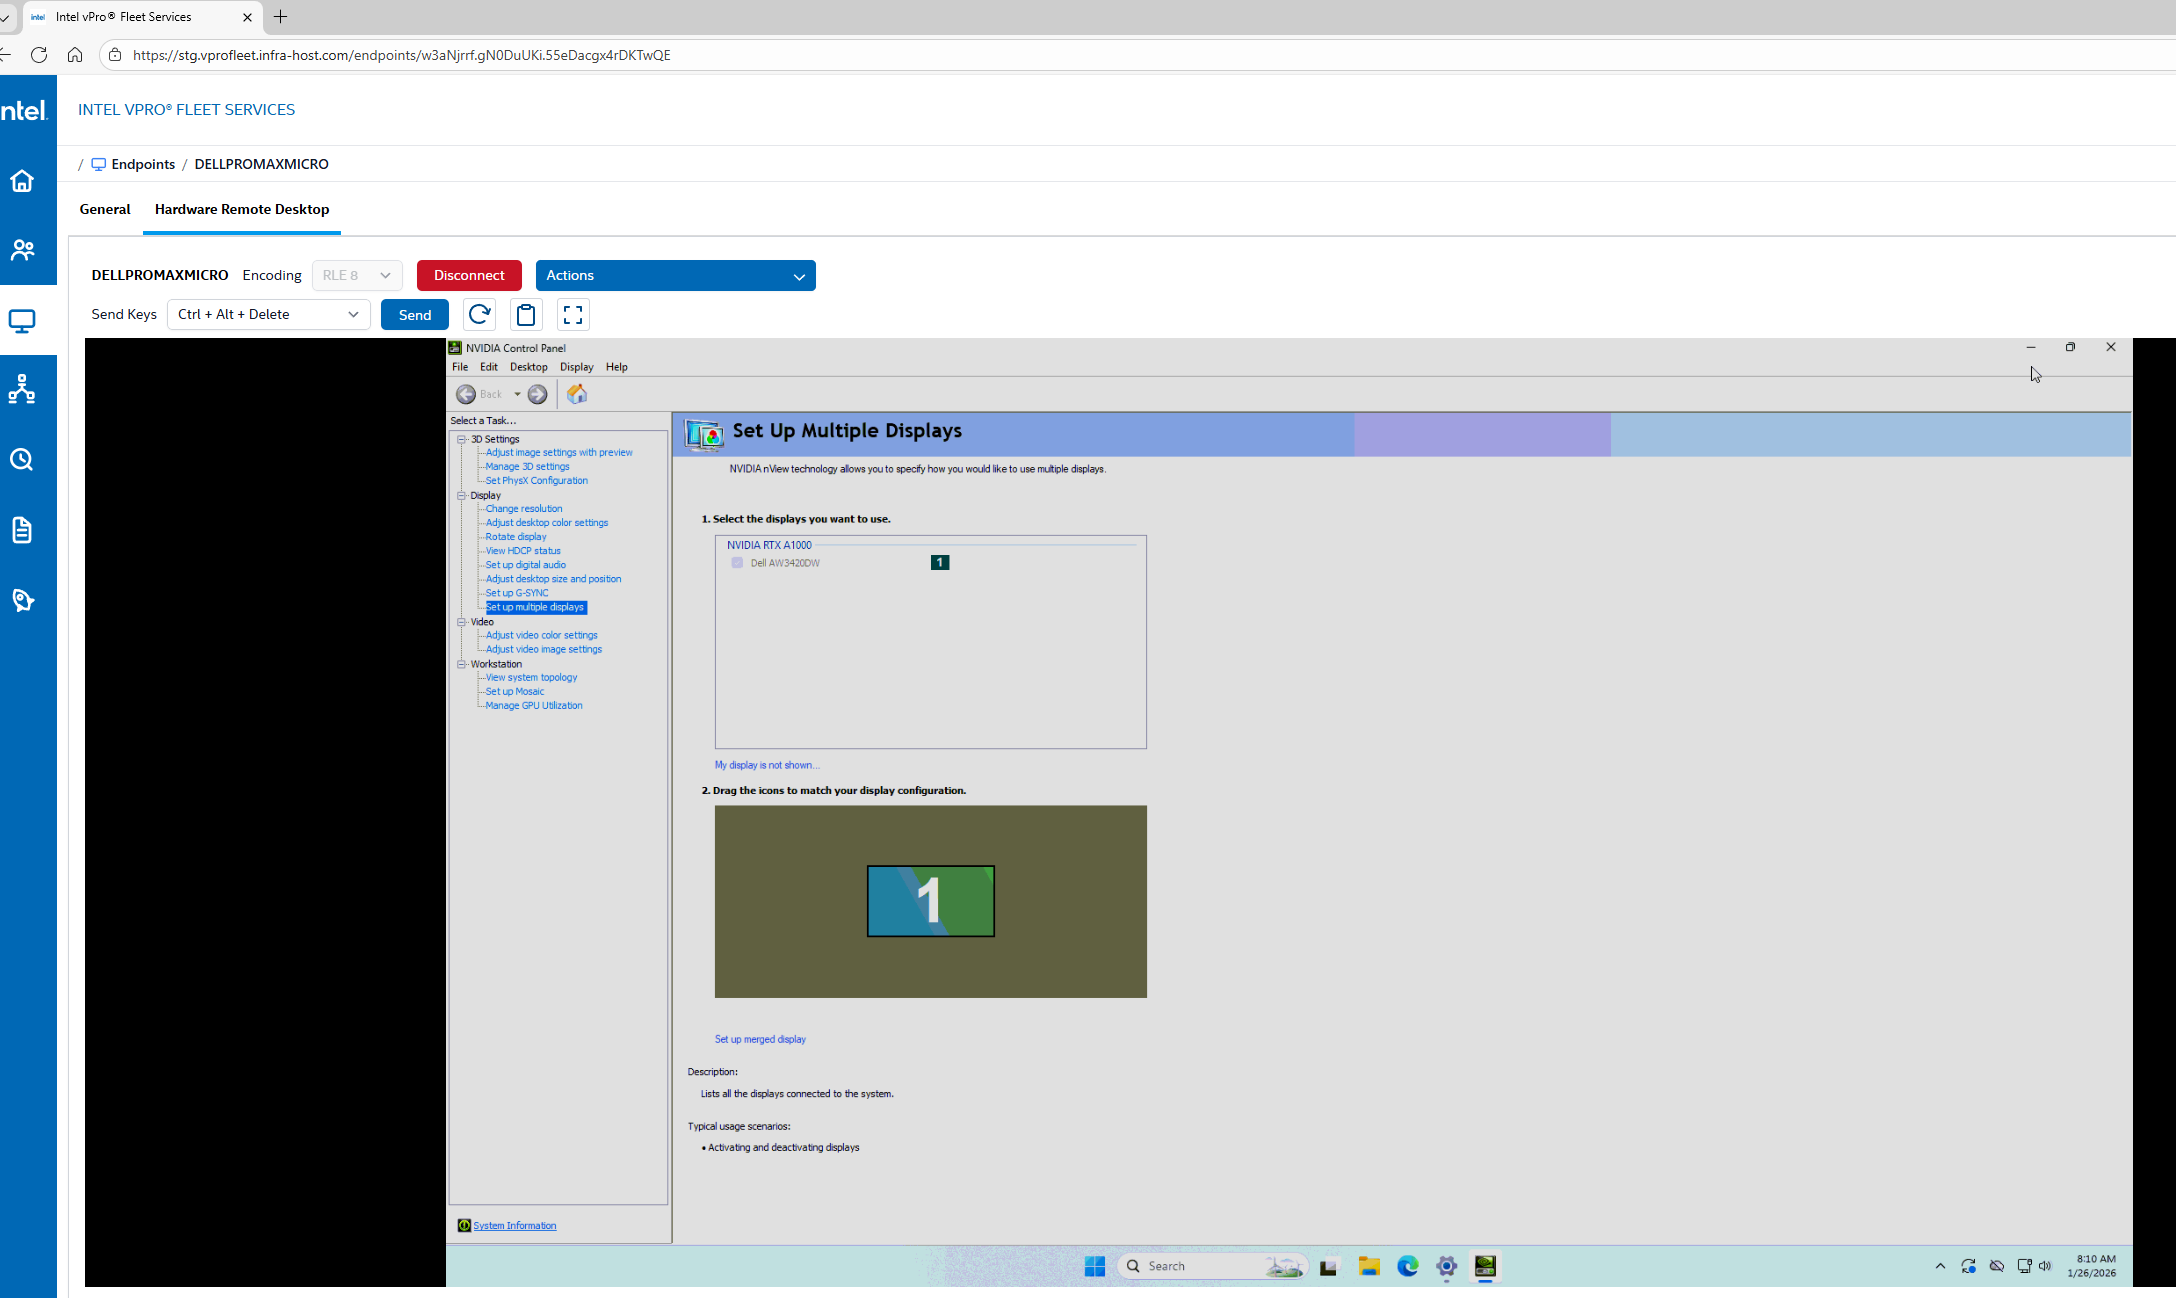Viewport: 2176px width, 1298px height.
Task: Click the Windows taskbar Search box
Action: [x=1213, y=1266]
